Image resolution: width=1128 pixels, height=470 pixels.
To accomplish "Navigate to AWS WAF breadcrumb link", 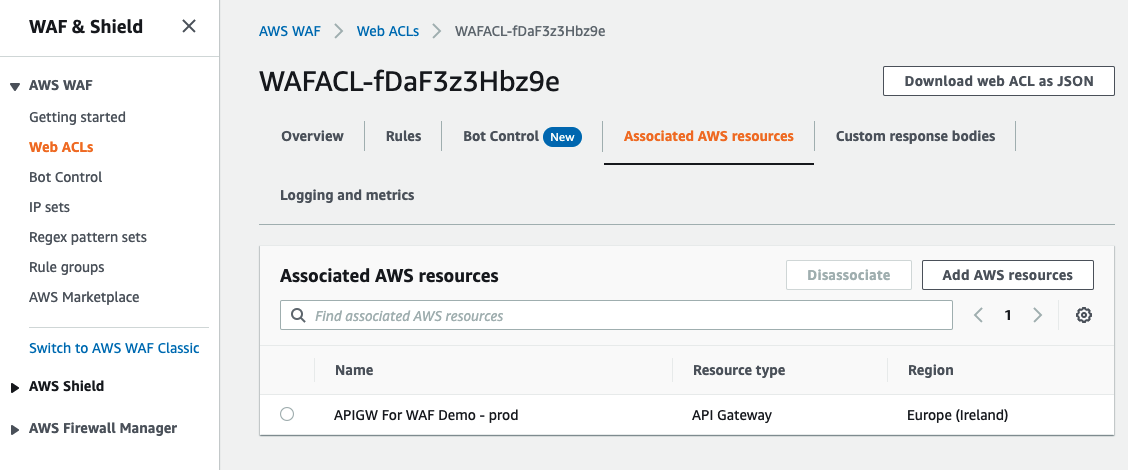I will click(289, 31).
